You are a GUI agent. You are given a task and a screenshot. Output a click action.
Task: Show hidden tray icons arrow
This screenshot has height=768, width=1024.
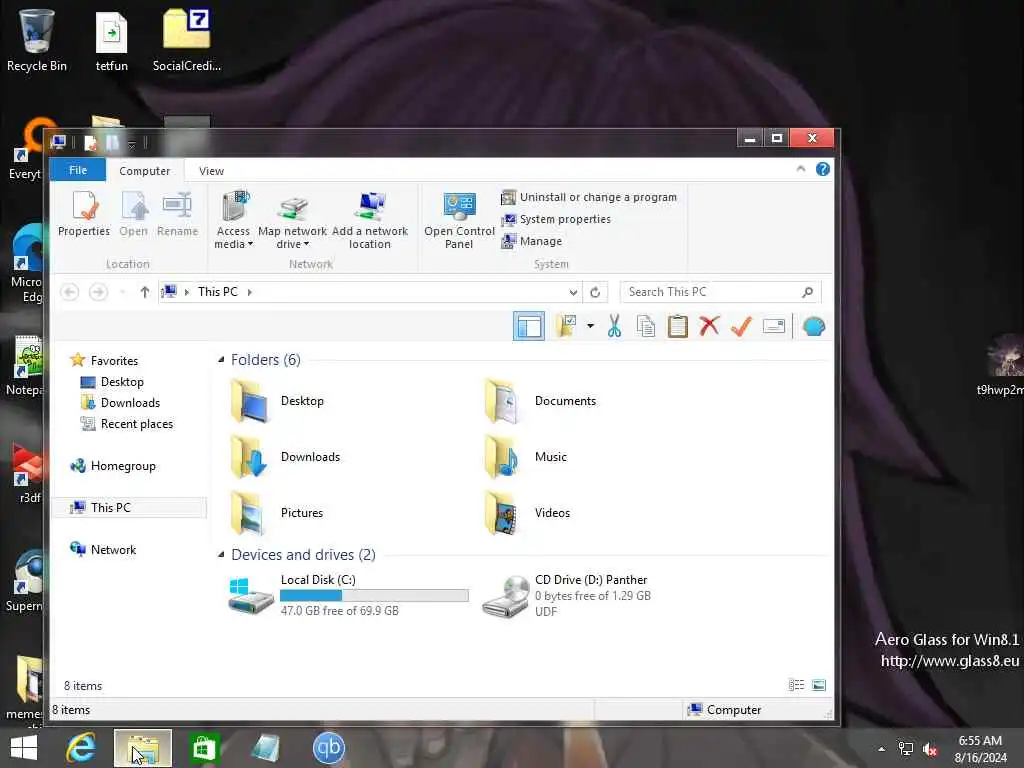pos(882,750)
